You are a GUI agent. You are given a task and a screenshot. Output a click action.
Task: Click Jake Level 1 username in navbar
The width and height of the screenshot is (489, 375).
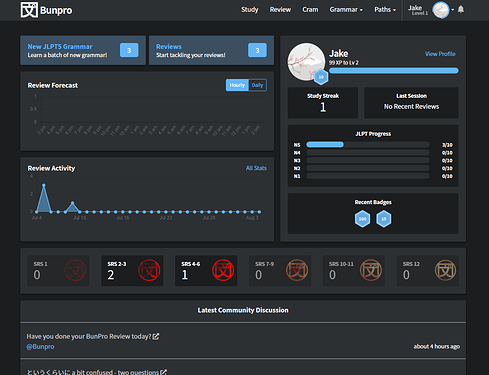[x=418, y=10]
